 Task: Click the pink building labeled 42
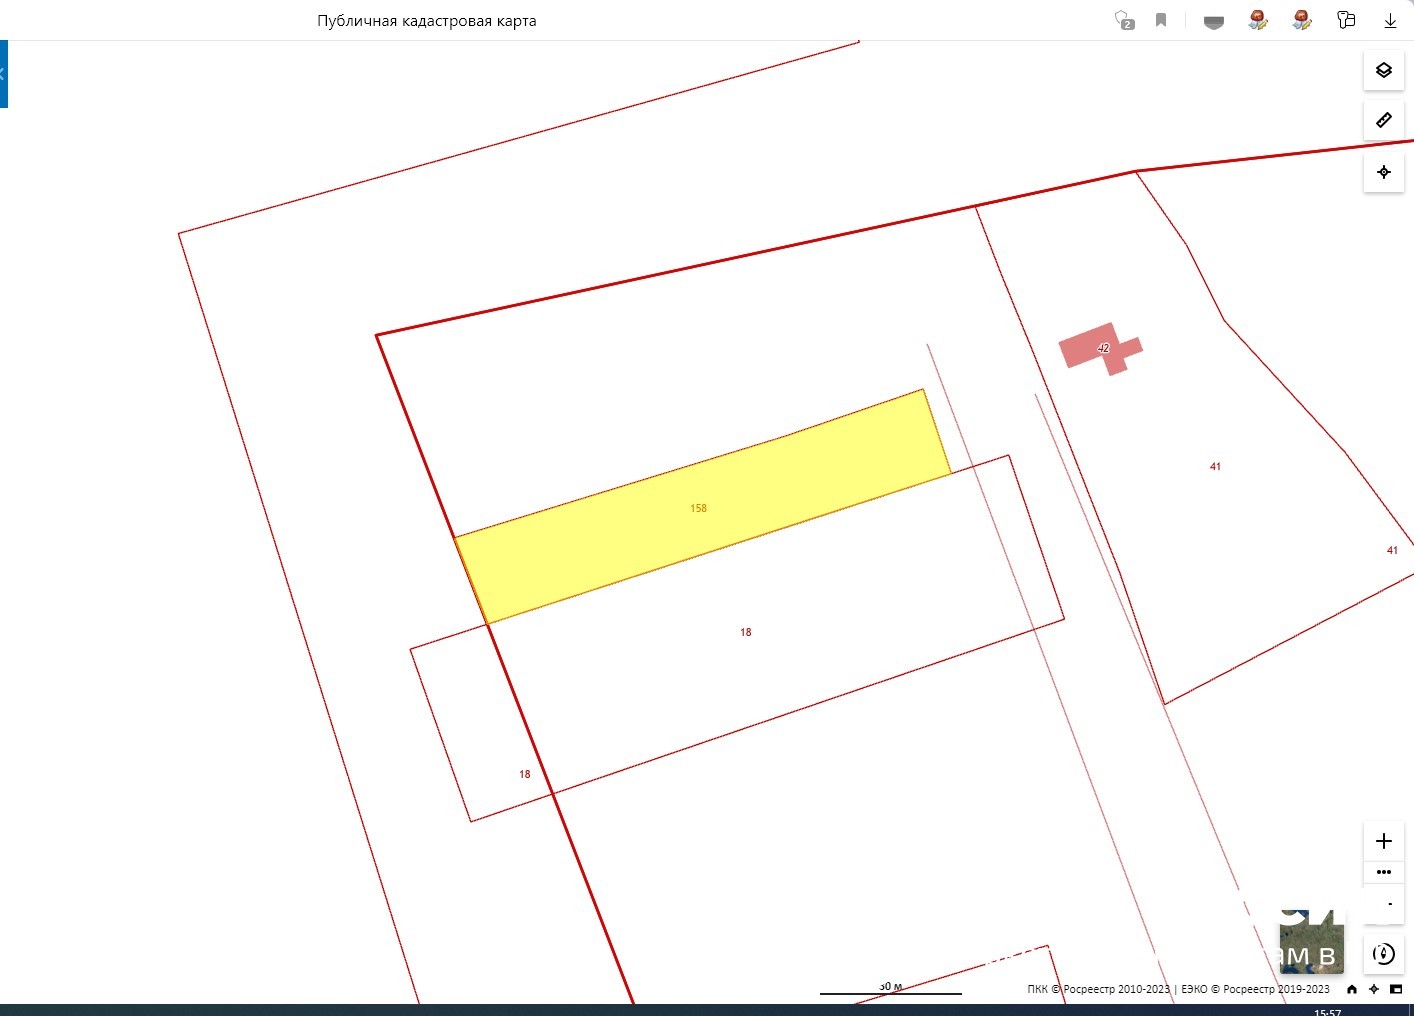(1100, 348)
